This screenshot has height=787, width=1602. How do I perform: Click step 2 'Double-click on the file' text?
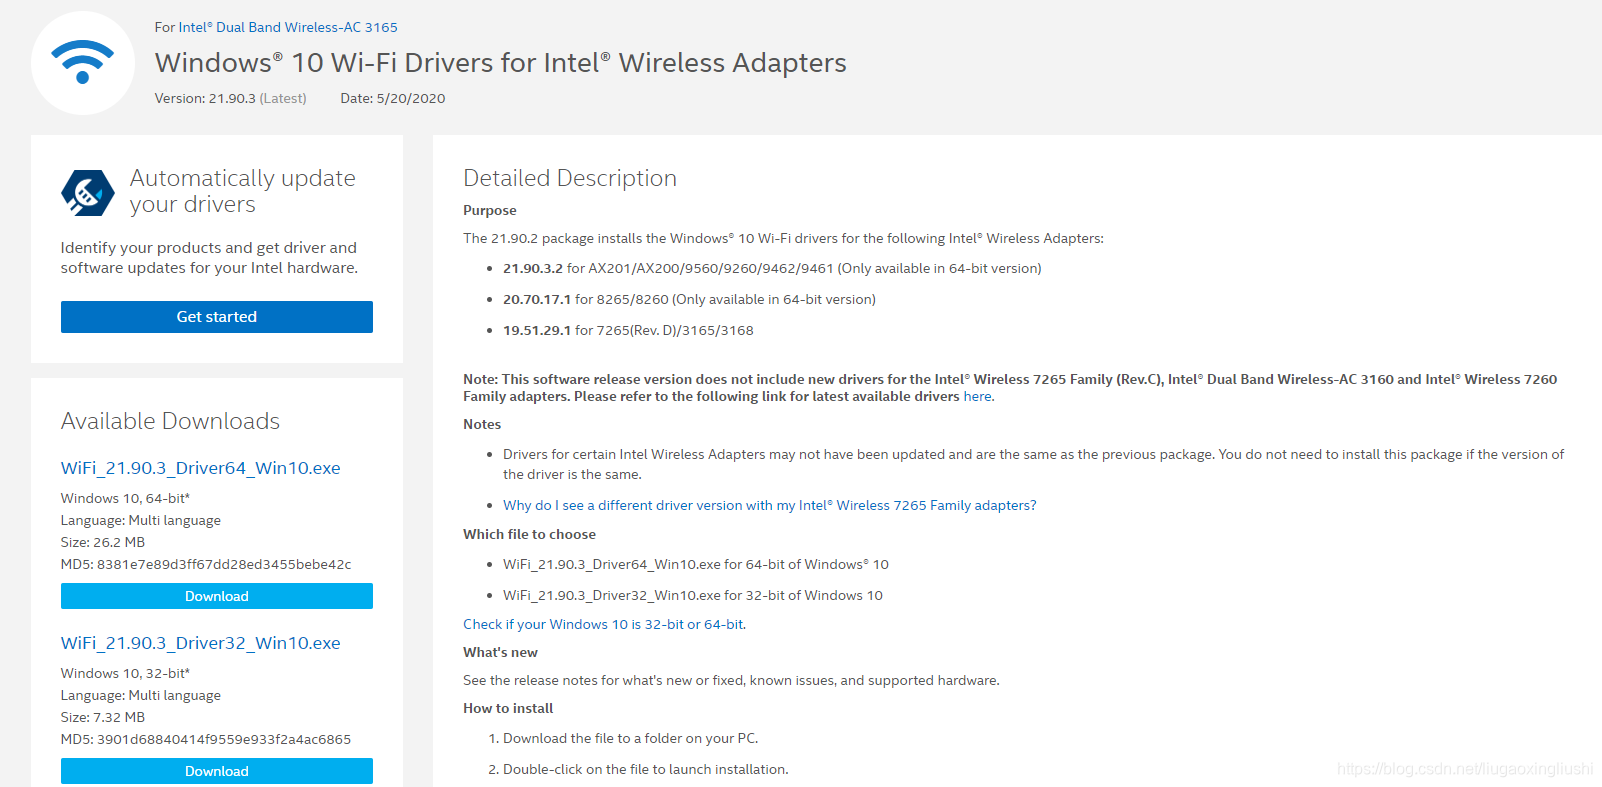(645, 770)
